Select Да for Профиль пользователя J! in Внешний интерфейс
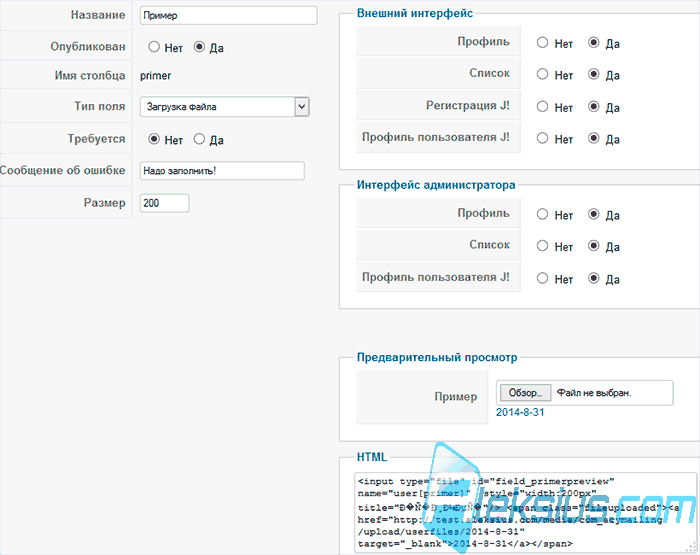The width and height of the screenshot is (700, 555). (593, 138)
